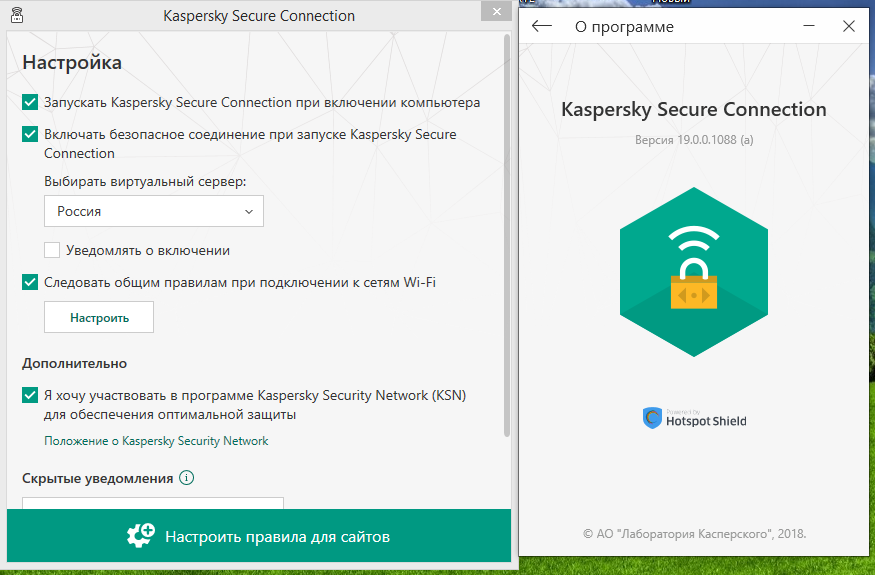The height and width of the screenshot is (575, 875).
Task: Click Настроить правила для сайтов button
Action: (259, 535)
